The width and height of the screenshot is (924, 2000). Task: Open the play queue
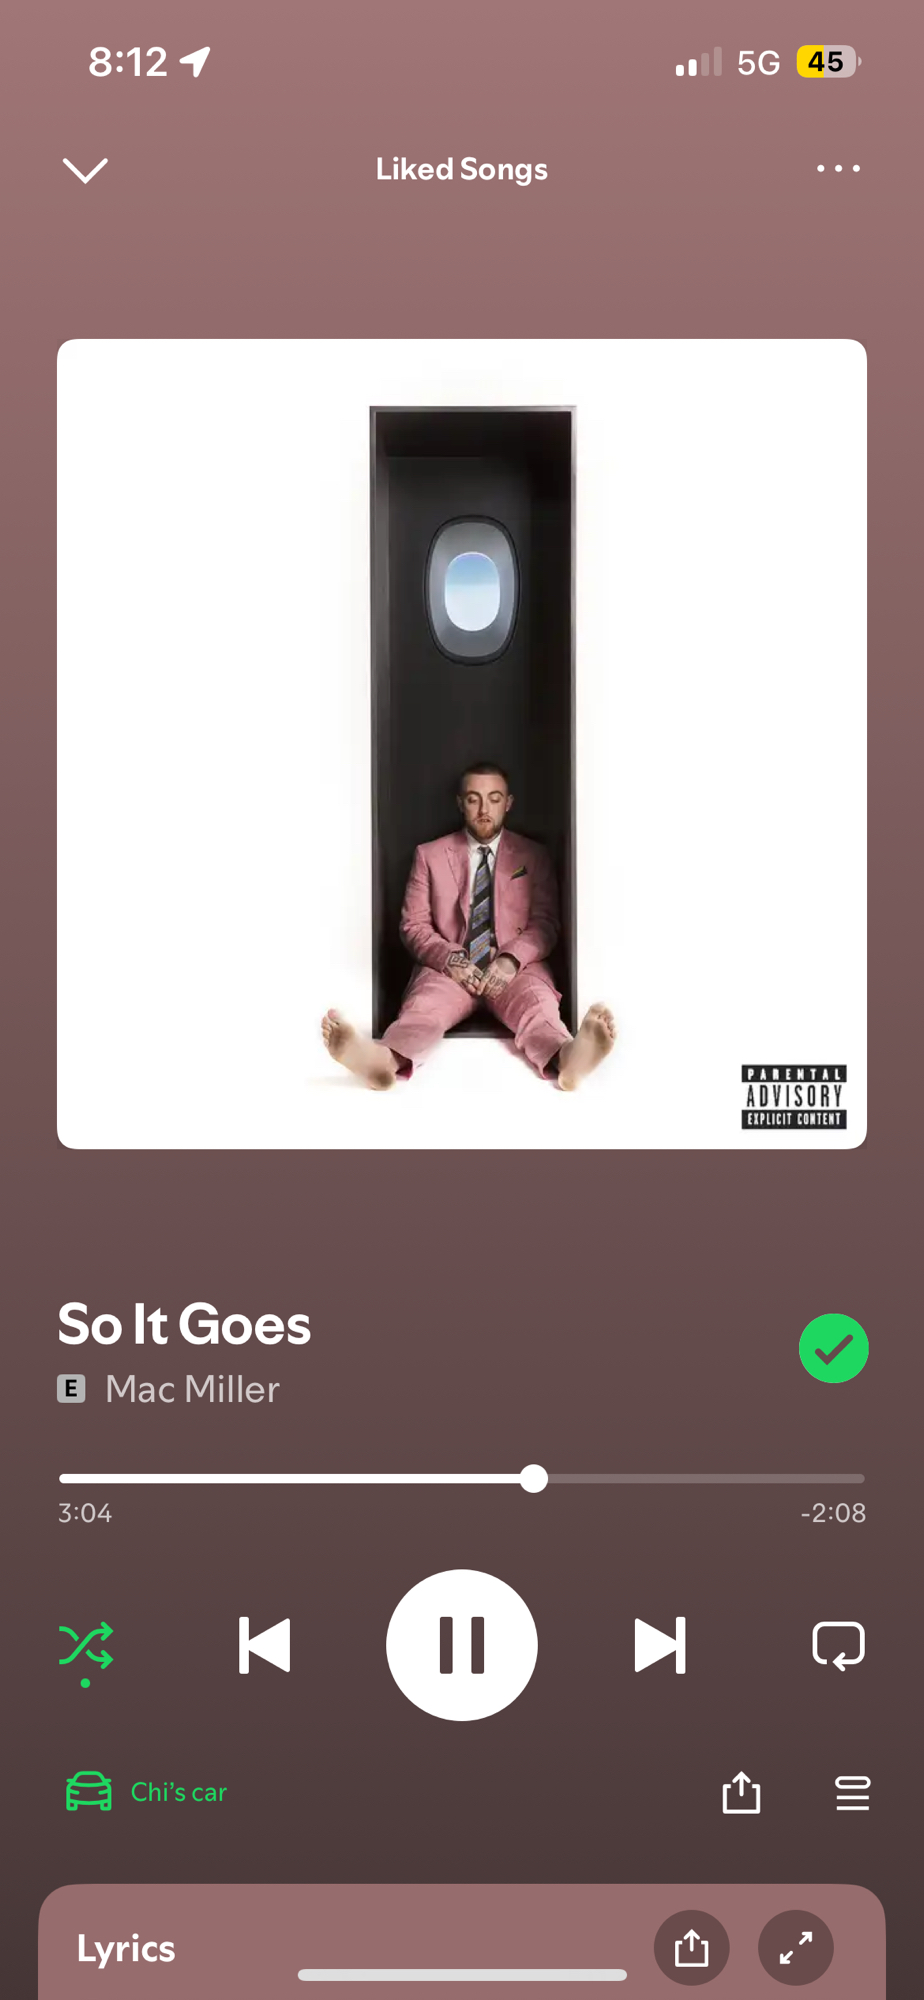pyautogui.click(x=852, y=1793)
